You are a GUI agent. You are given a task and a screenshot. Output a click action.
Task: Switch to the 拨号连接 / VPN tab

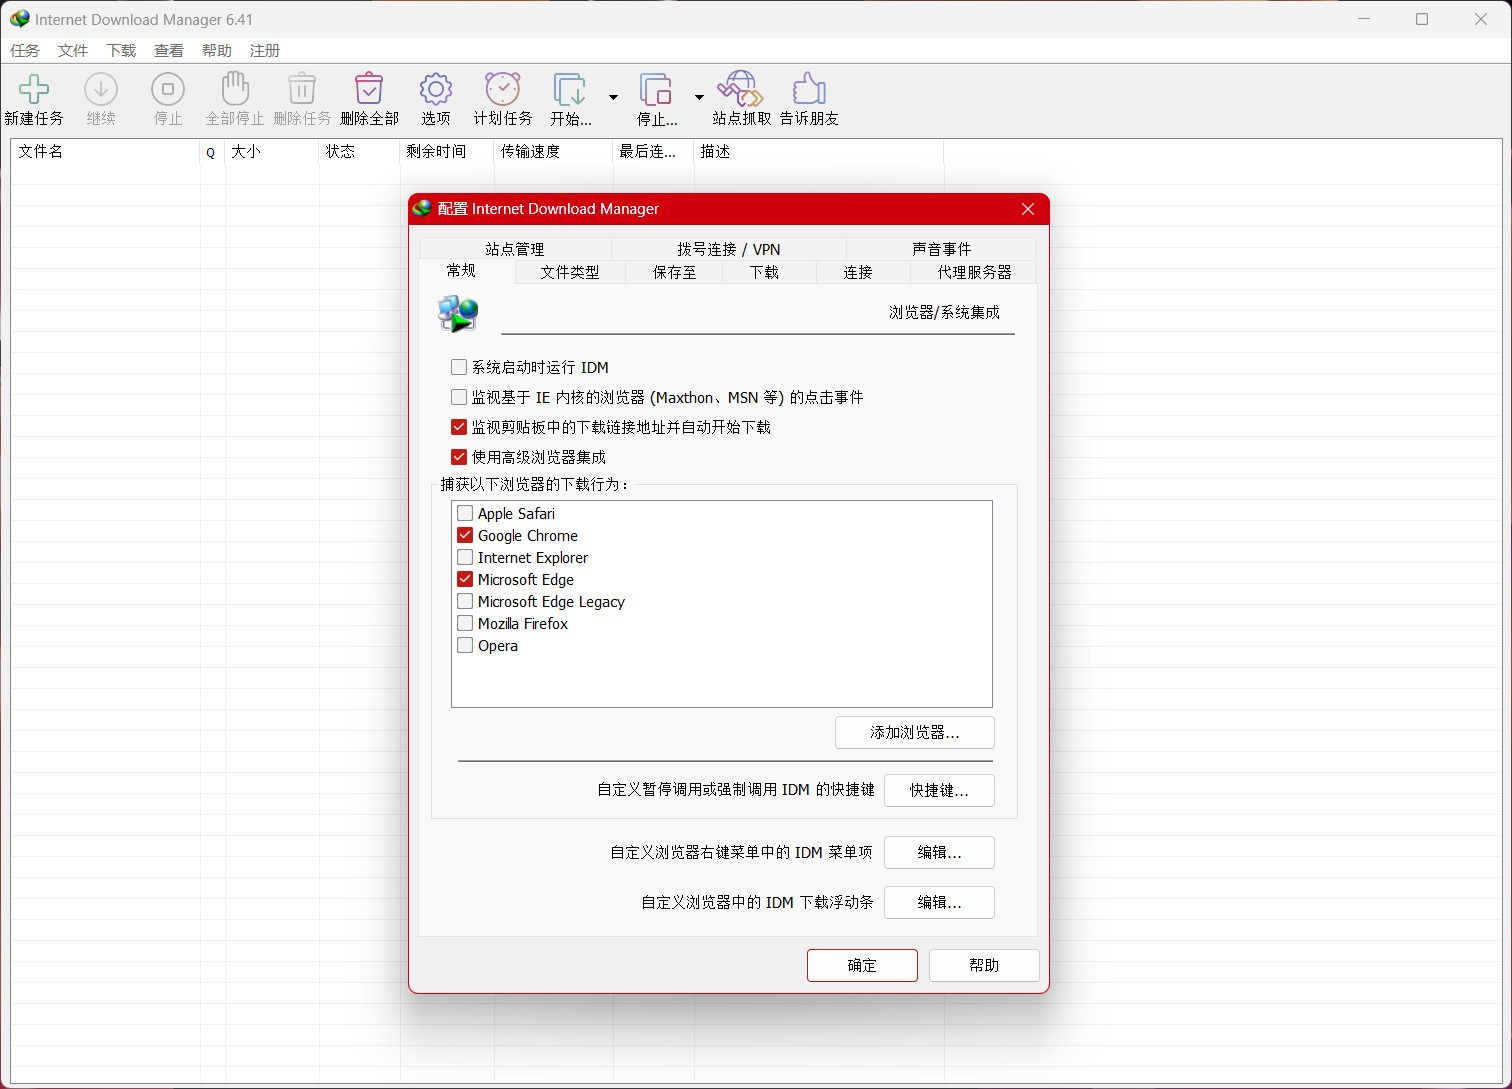(729, 249)
